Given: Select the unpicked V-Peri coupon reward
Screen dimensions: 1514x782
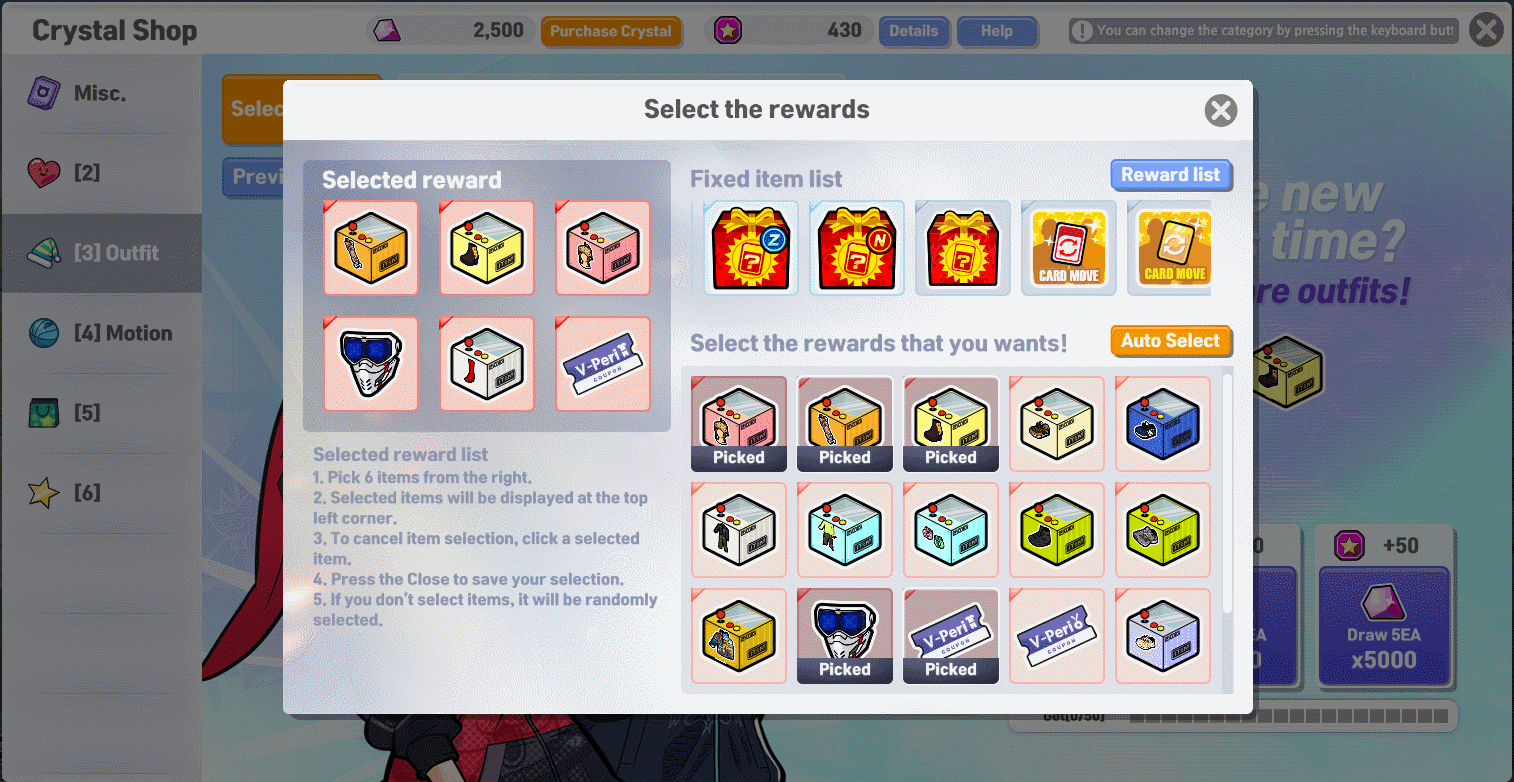Looking at the screenshot, I should [x=1057, y=636].
